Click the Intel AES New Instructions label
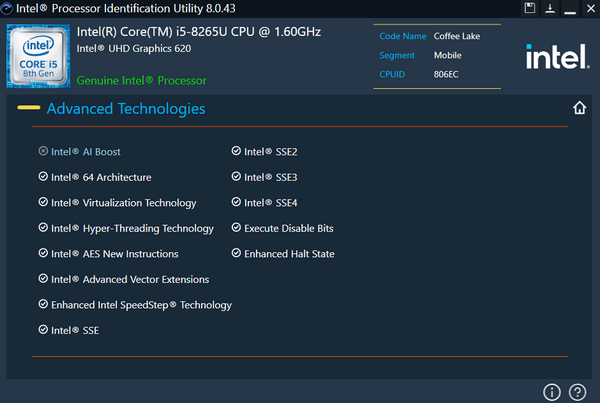The height and width of the screenshot is (403, 600). (x=114, y=254)
